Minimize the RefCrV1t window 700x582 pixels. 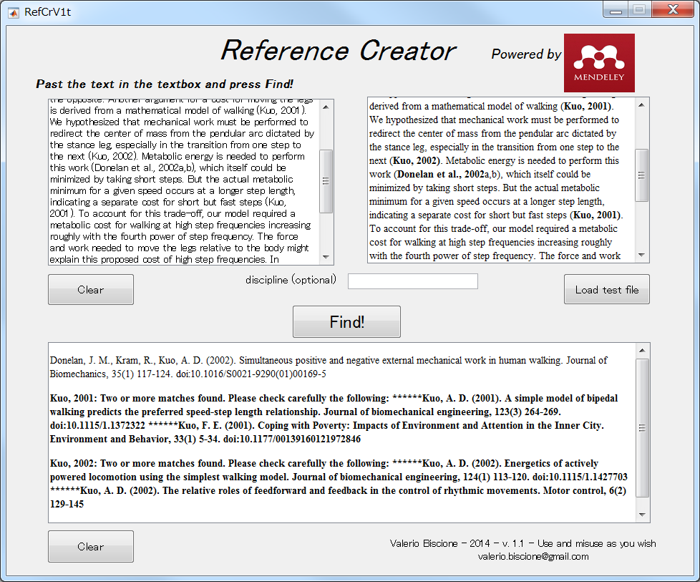[x=613, y=9]
